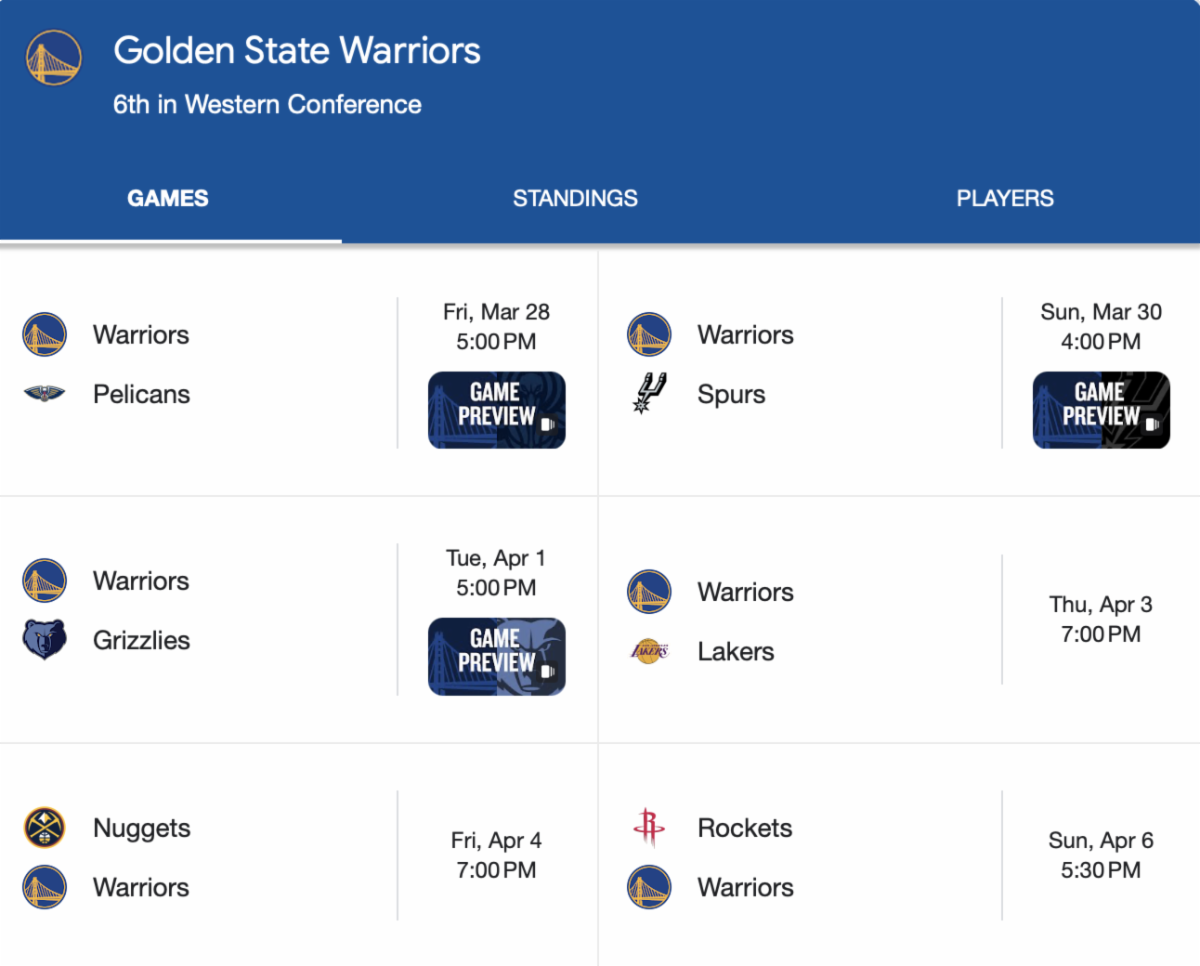Click the Grizzlies bear logo
Screen dimensions: 1200x966
(x=44, y=640)
